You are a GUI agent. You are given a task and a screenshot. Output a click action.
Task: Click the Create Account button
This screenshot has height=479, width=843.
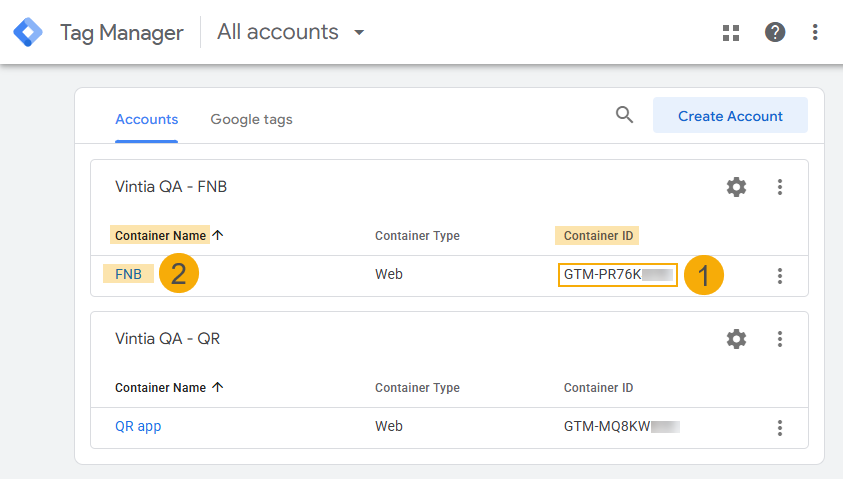(730, 116)
